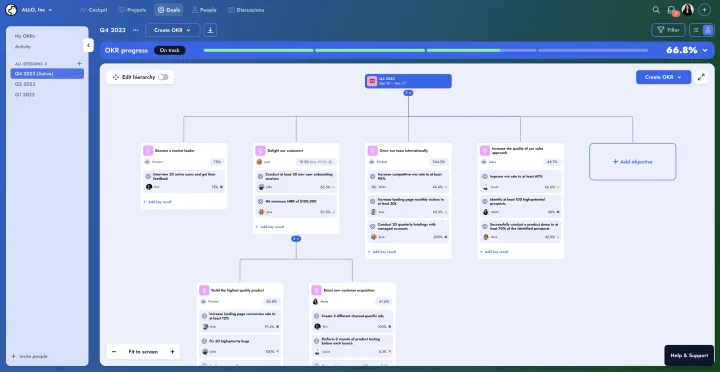
Task: Click the Filter button
Action: 668,30
